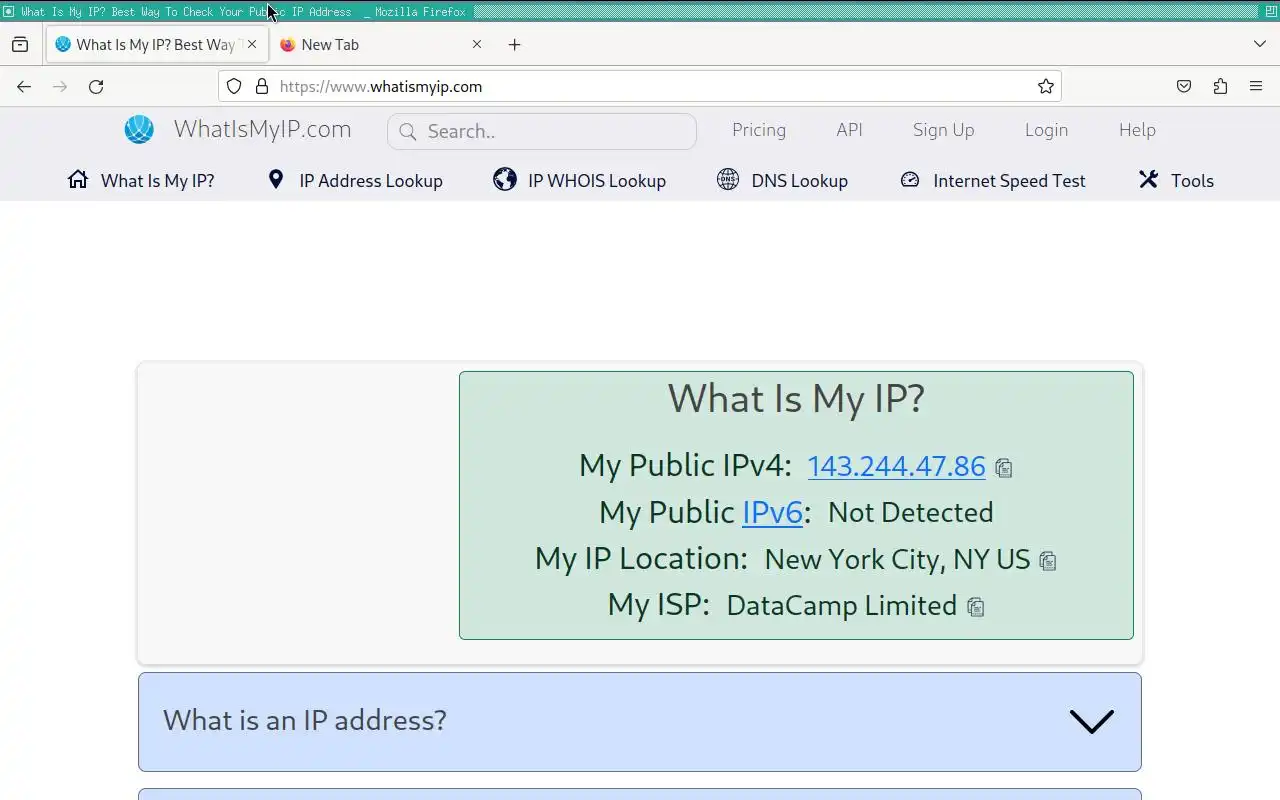Copy the ISP name with copy icon
Image resolution: width=1280 pixels, height=800 pixels.
976,607
